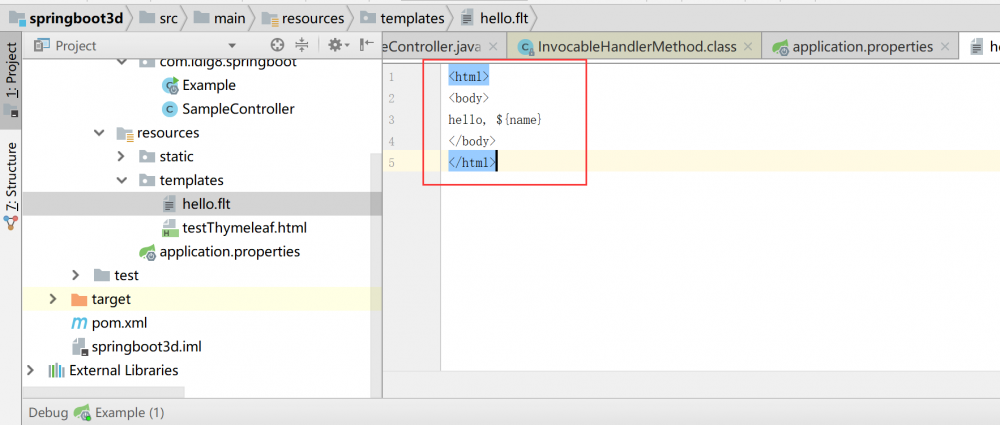Open the Project view dropdown
This screenshot has height=425, width=1000.
tap(232, 45)
